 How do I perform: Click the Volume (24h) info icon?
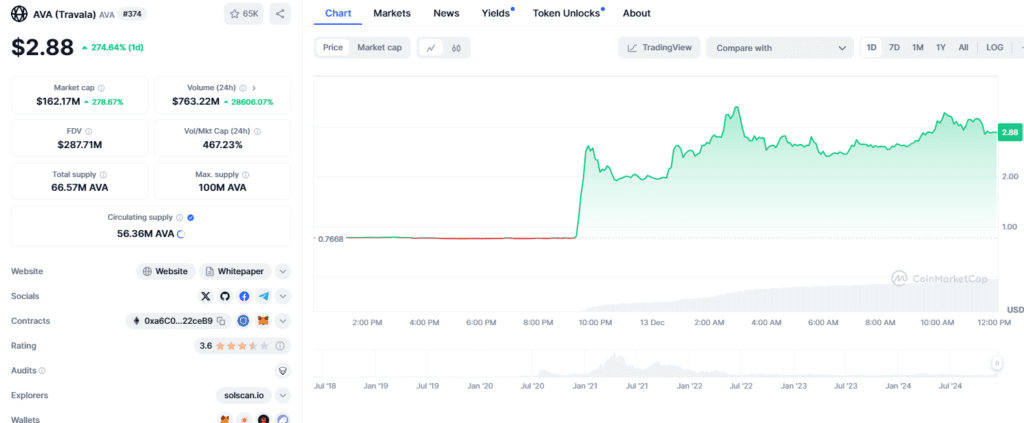tap(243, 87)
